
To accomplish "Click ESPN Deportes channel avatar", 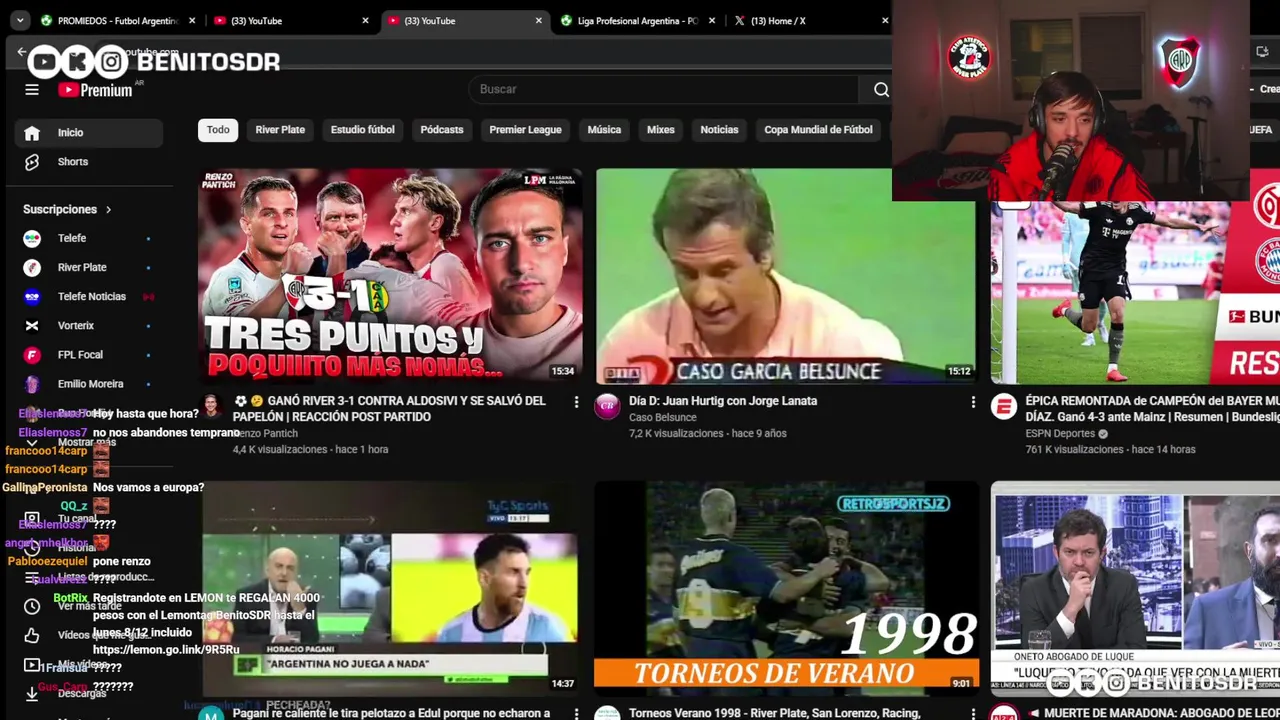I will point(1004,406).
